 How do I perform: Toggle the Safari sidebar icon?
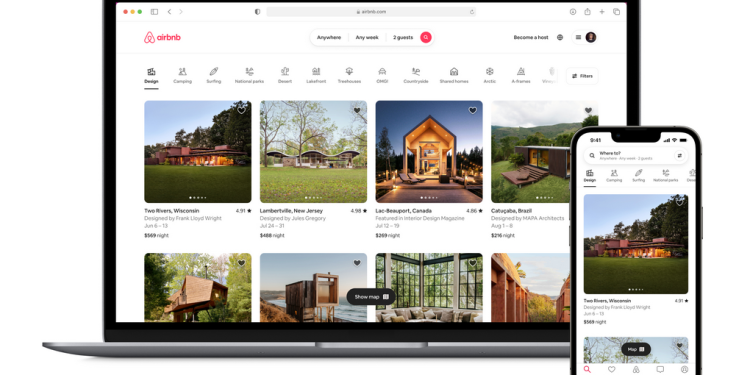154,11
